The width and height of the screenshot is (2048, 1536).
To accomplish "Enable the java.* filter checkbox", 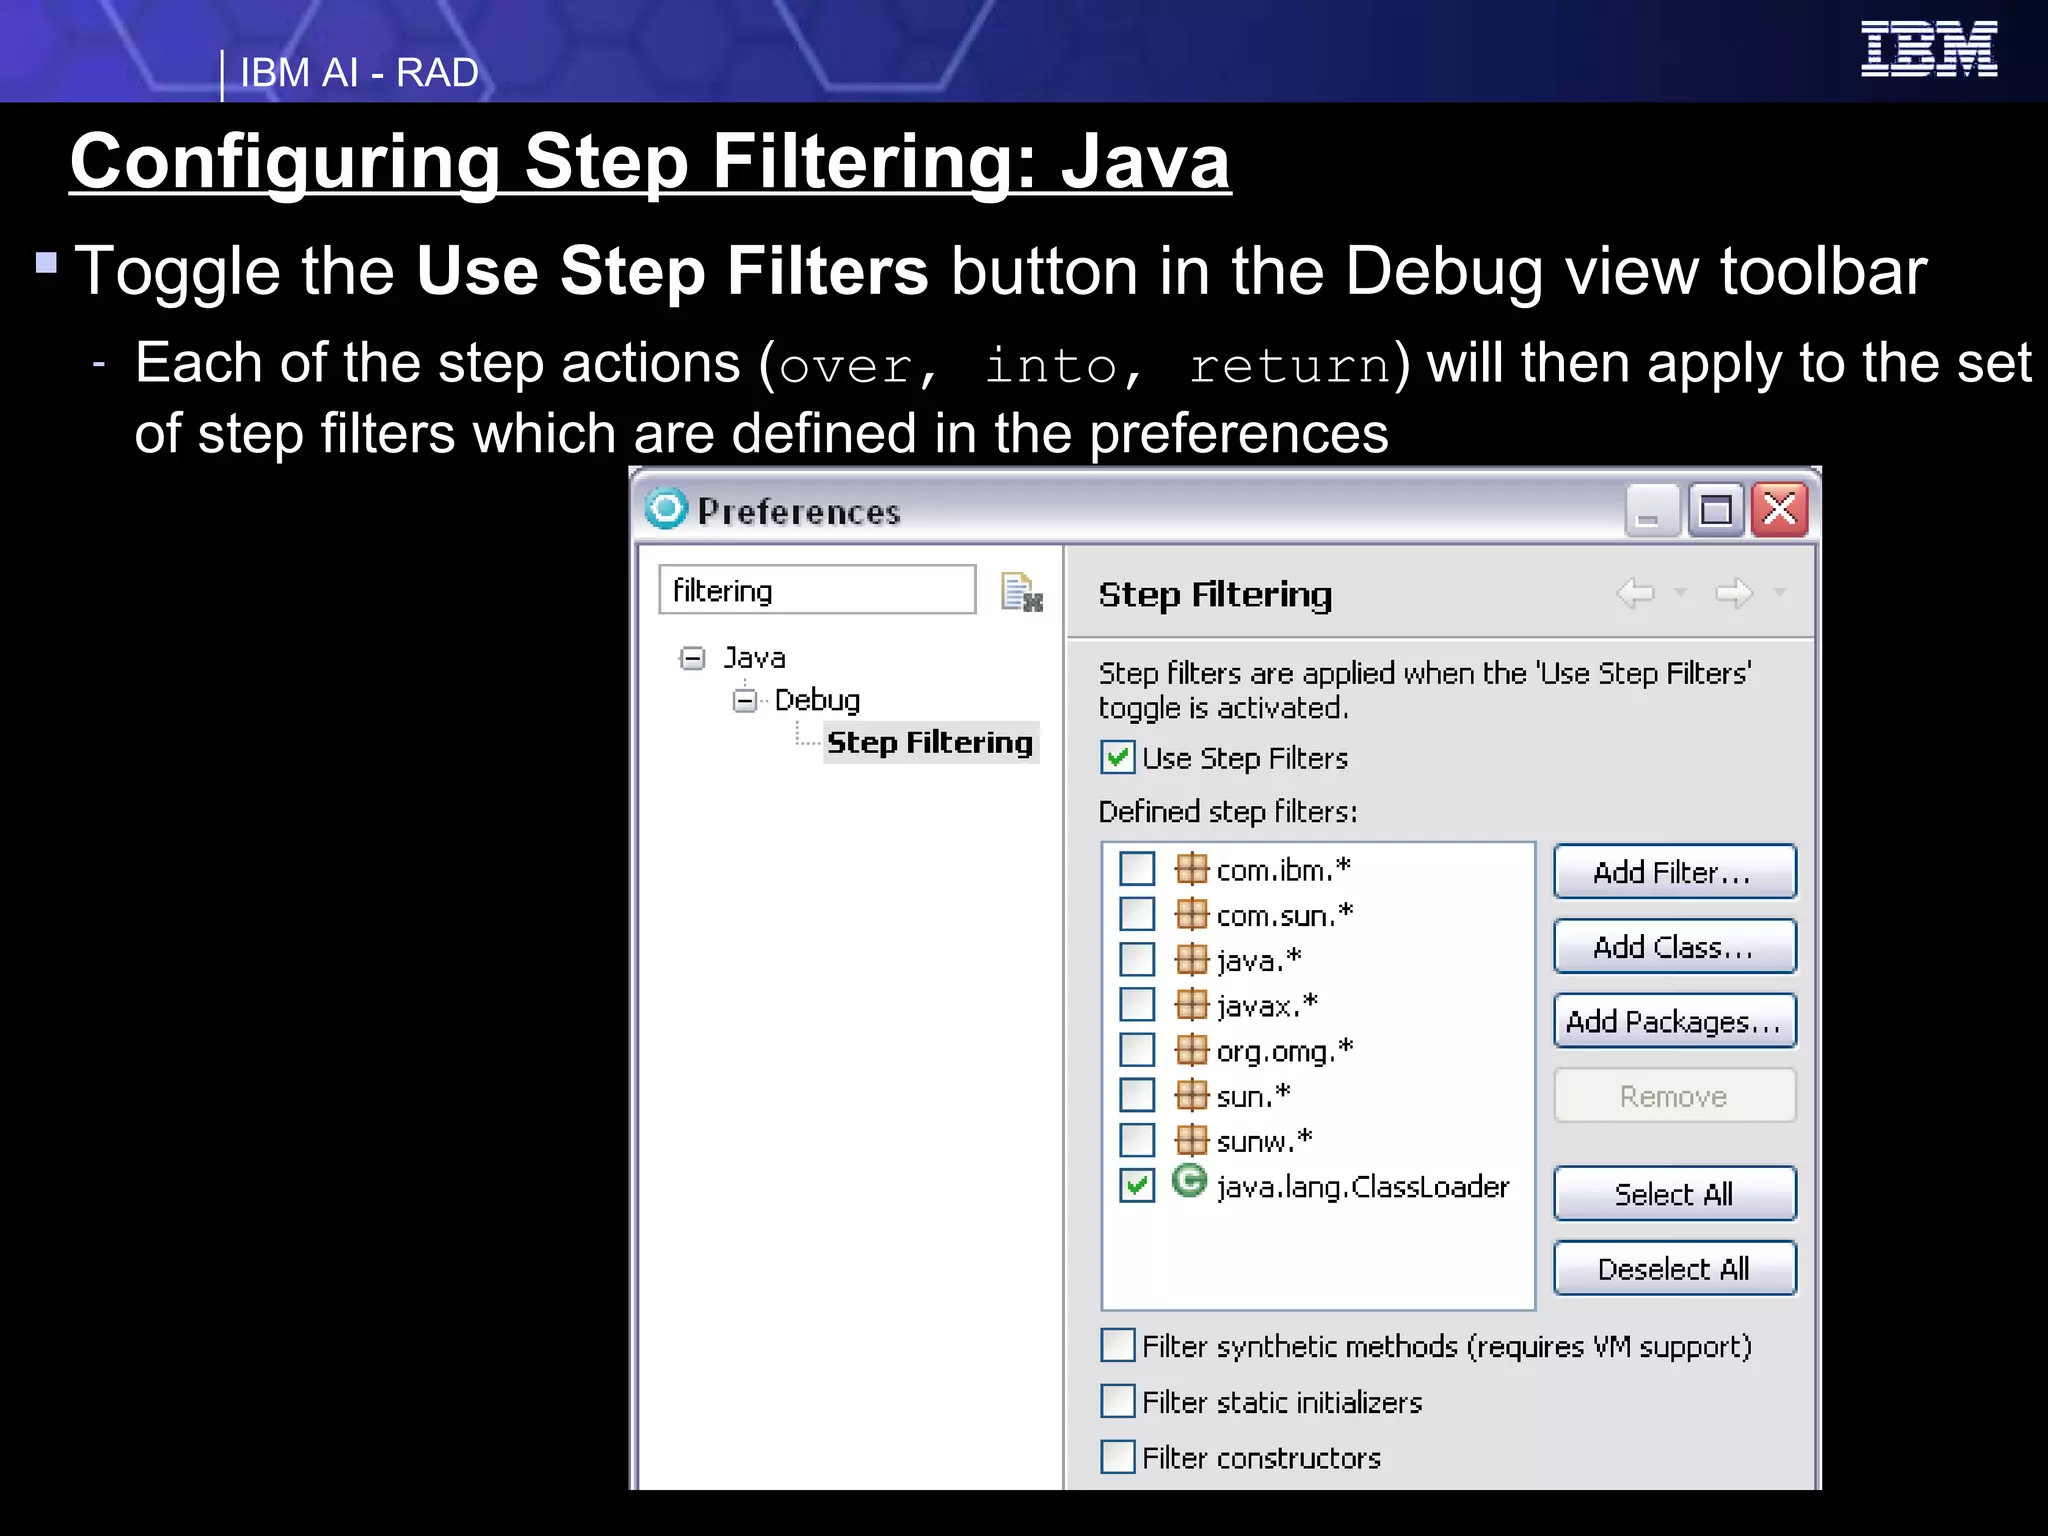I will pyautogui.click(x=1137, y=959).
